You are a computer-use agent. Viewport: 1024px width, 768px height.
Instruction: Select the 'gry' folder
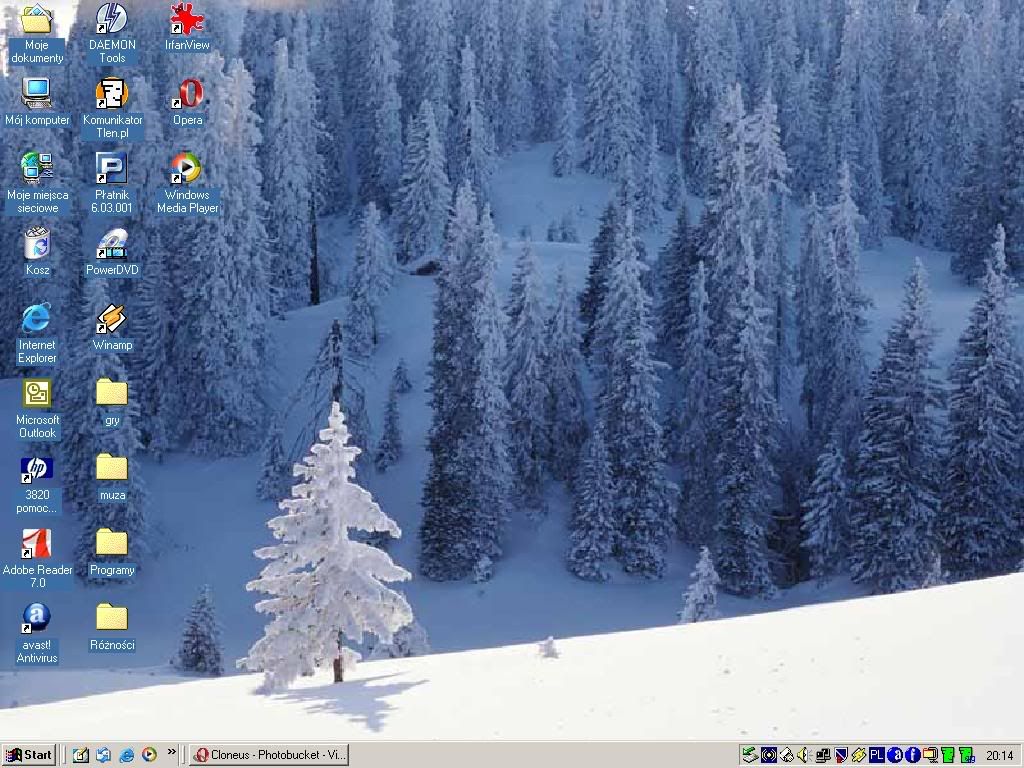tap(112, 395)
